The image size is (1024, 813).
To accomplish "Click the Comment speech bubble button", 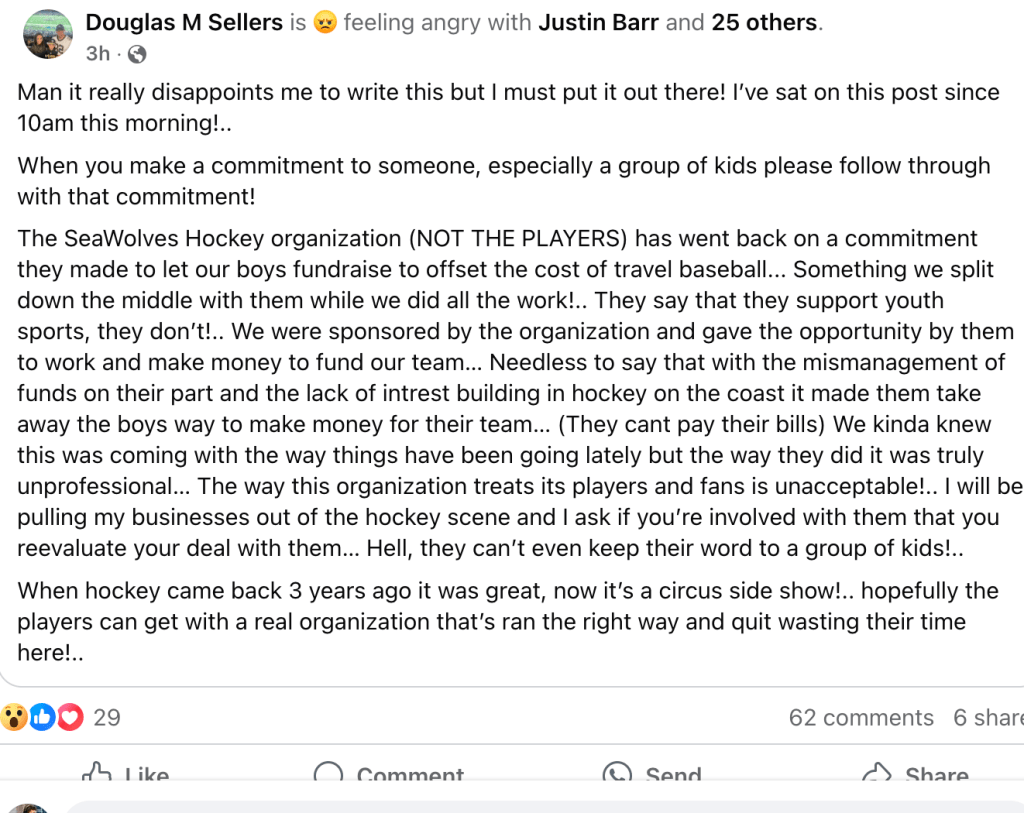I will pyautogui.click(x=389, y=775).
